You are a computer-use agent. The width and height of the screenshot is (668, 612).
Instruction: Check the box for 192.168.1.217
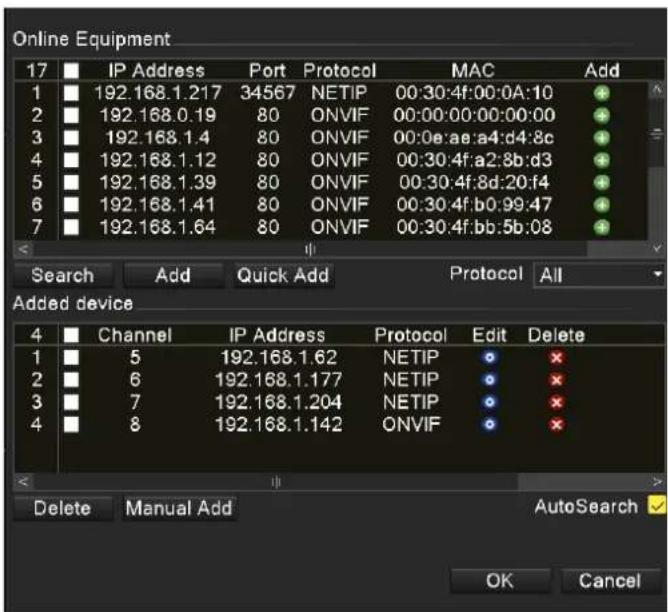pyautogui.click(x=71, y=93)
